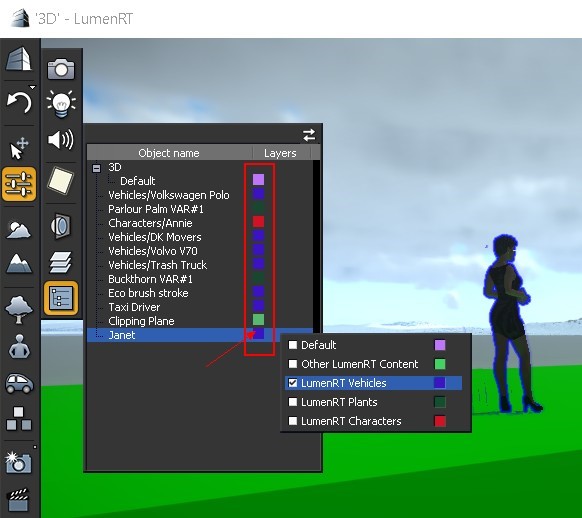This screenshot has height=518, width=582.
Task: Click the clapperboard movie icon
Action: (18, 499)
